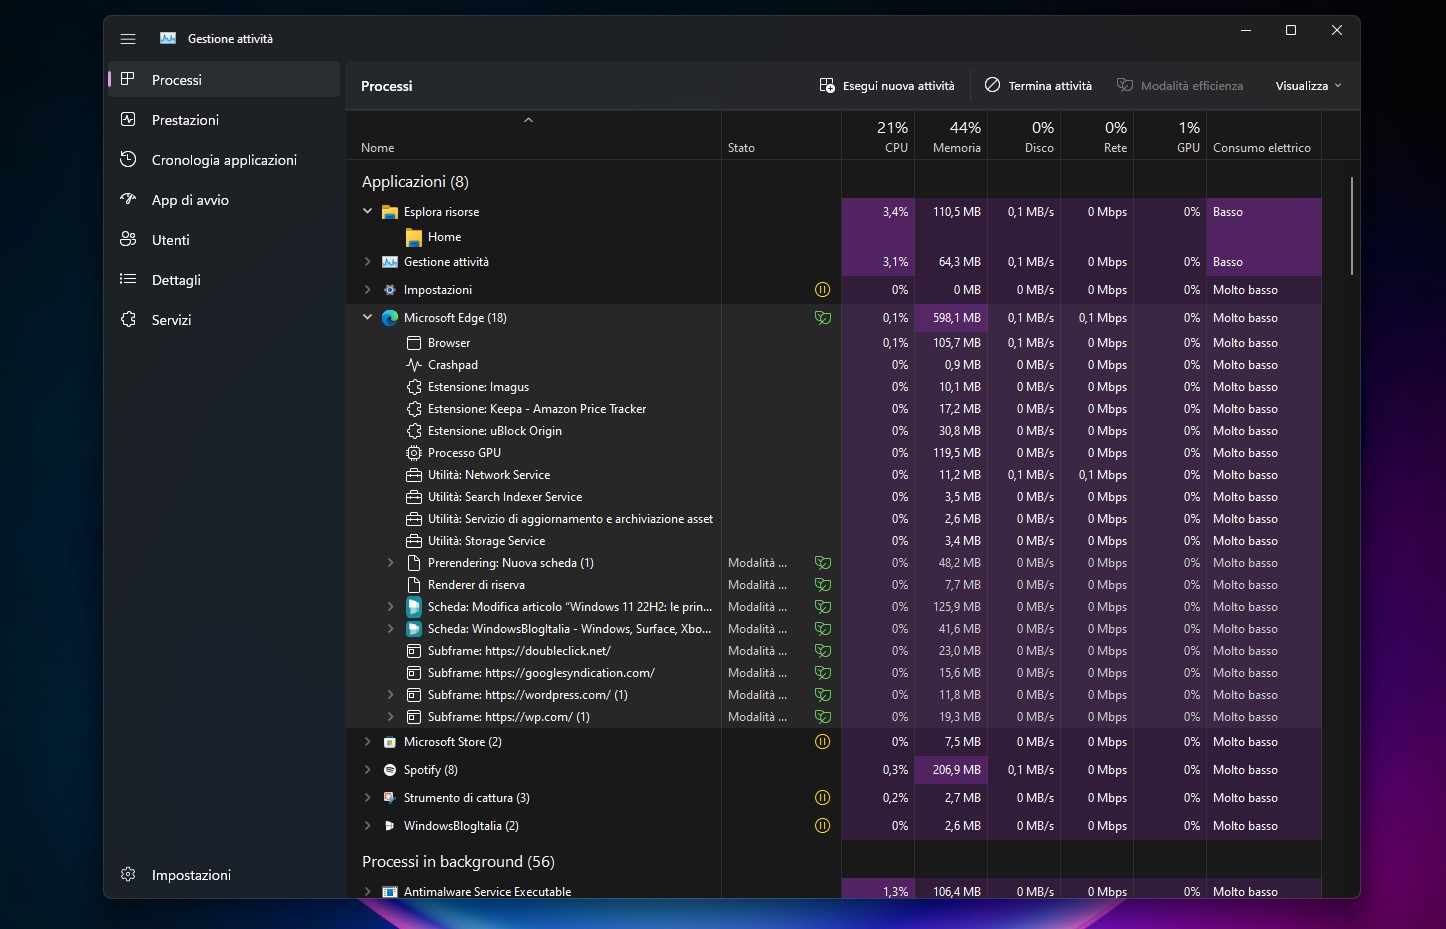The image size is (1446, 929).
Task: Switch to the Prestazioni page
Action: click(x=224, y=119)
